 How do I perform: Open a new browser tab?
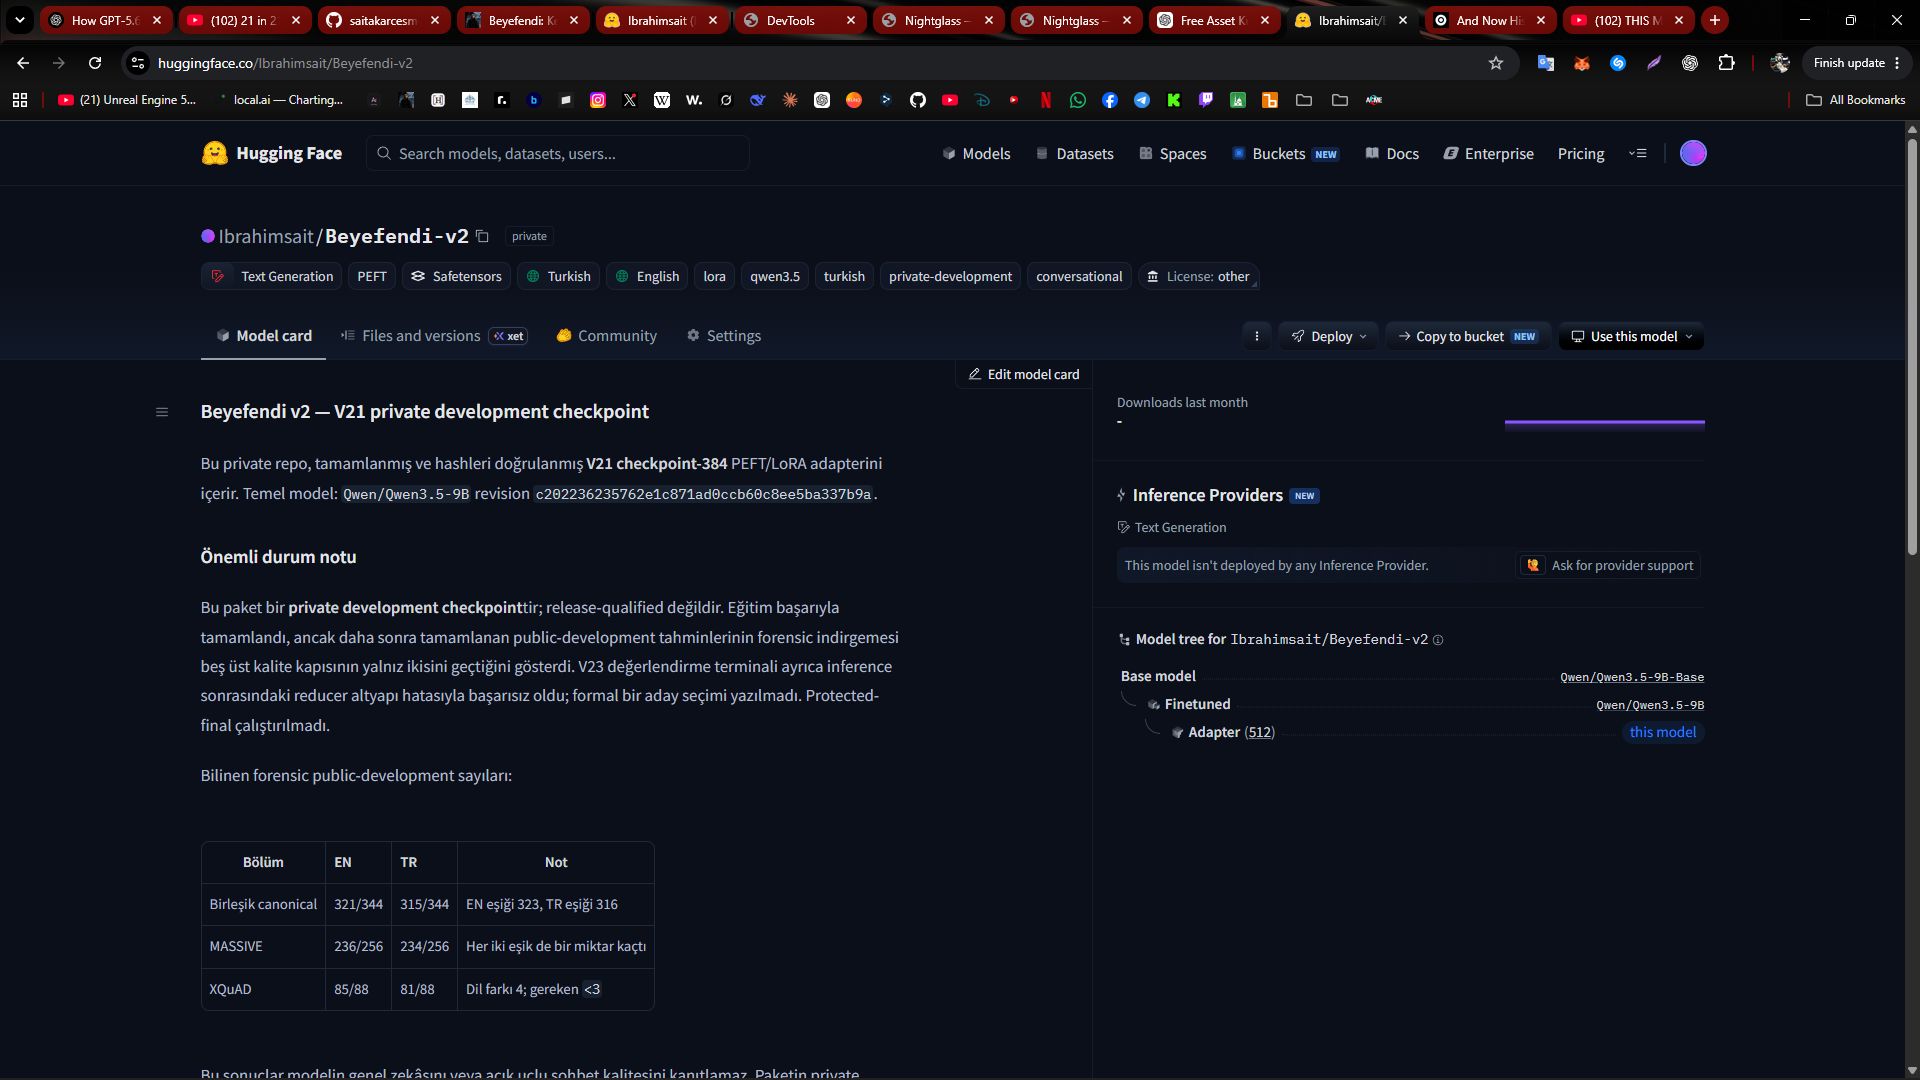coord(1715,20)
